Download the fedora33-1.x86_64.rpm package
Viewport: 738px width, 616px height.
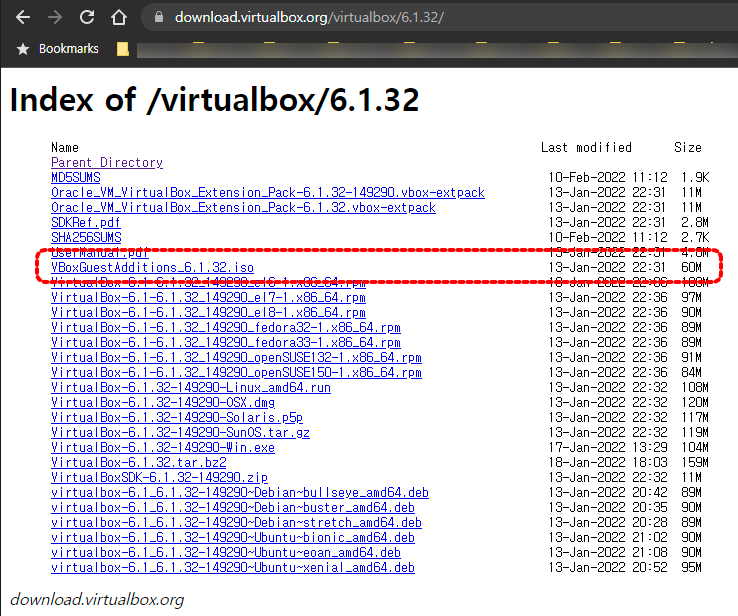coord(226,343)
